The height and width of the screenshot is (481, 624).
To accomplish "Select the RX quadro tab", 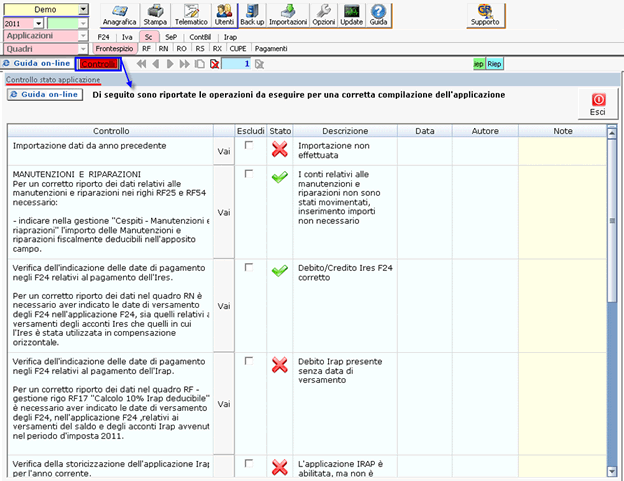I will click(x=217, y=49).
